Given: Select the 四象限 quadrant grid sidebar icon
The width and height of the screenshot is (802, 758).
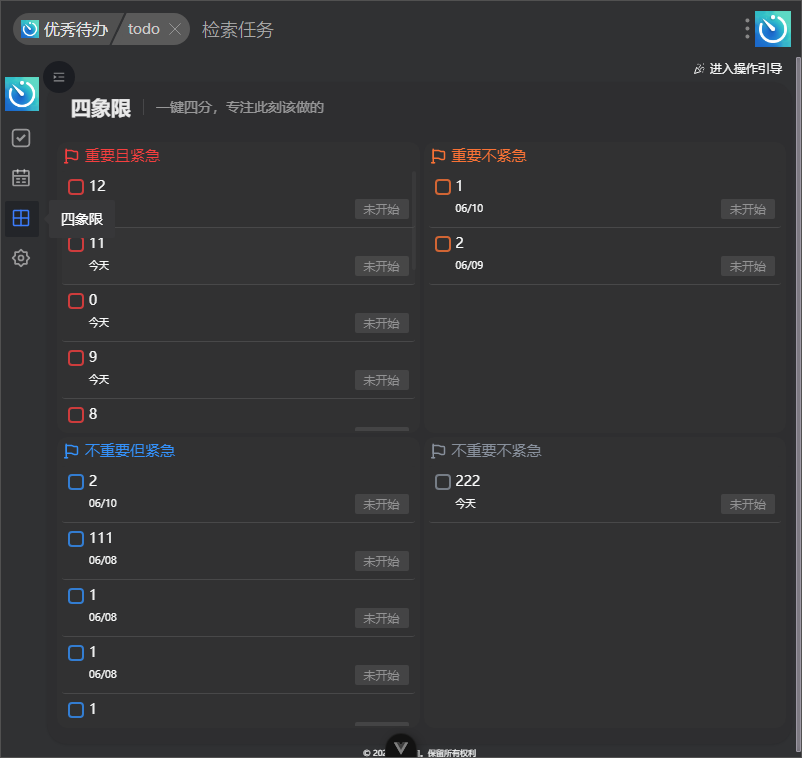Looking at the screenshot, I should pos(21,218).
